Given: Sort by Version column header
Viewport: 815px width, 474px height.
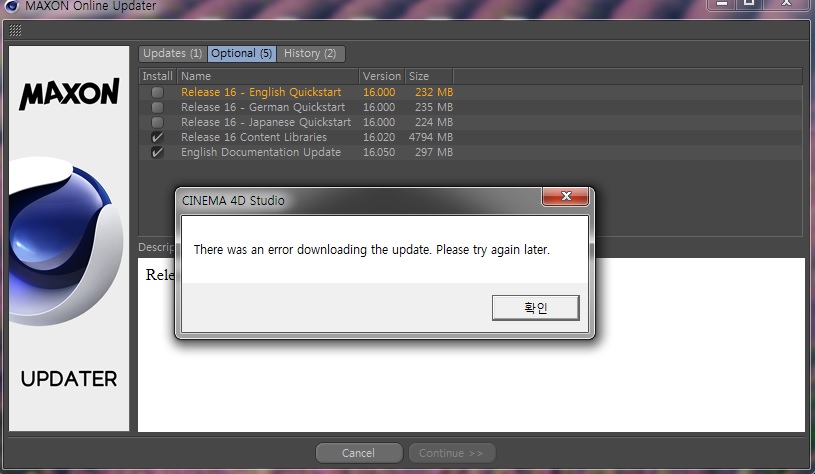Looking at the screenshot, I should tap(382, 76).
